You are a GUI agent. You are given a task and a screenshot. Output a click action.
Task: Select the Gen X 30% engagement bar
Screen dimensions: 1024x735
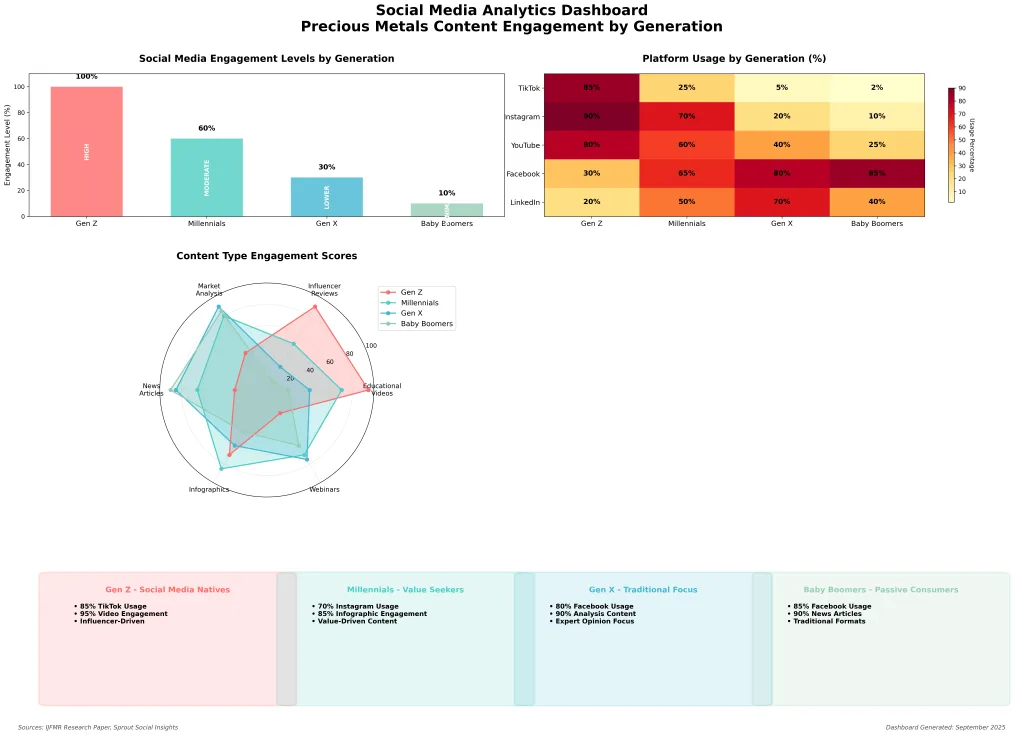coord(327,197)
